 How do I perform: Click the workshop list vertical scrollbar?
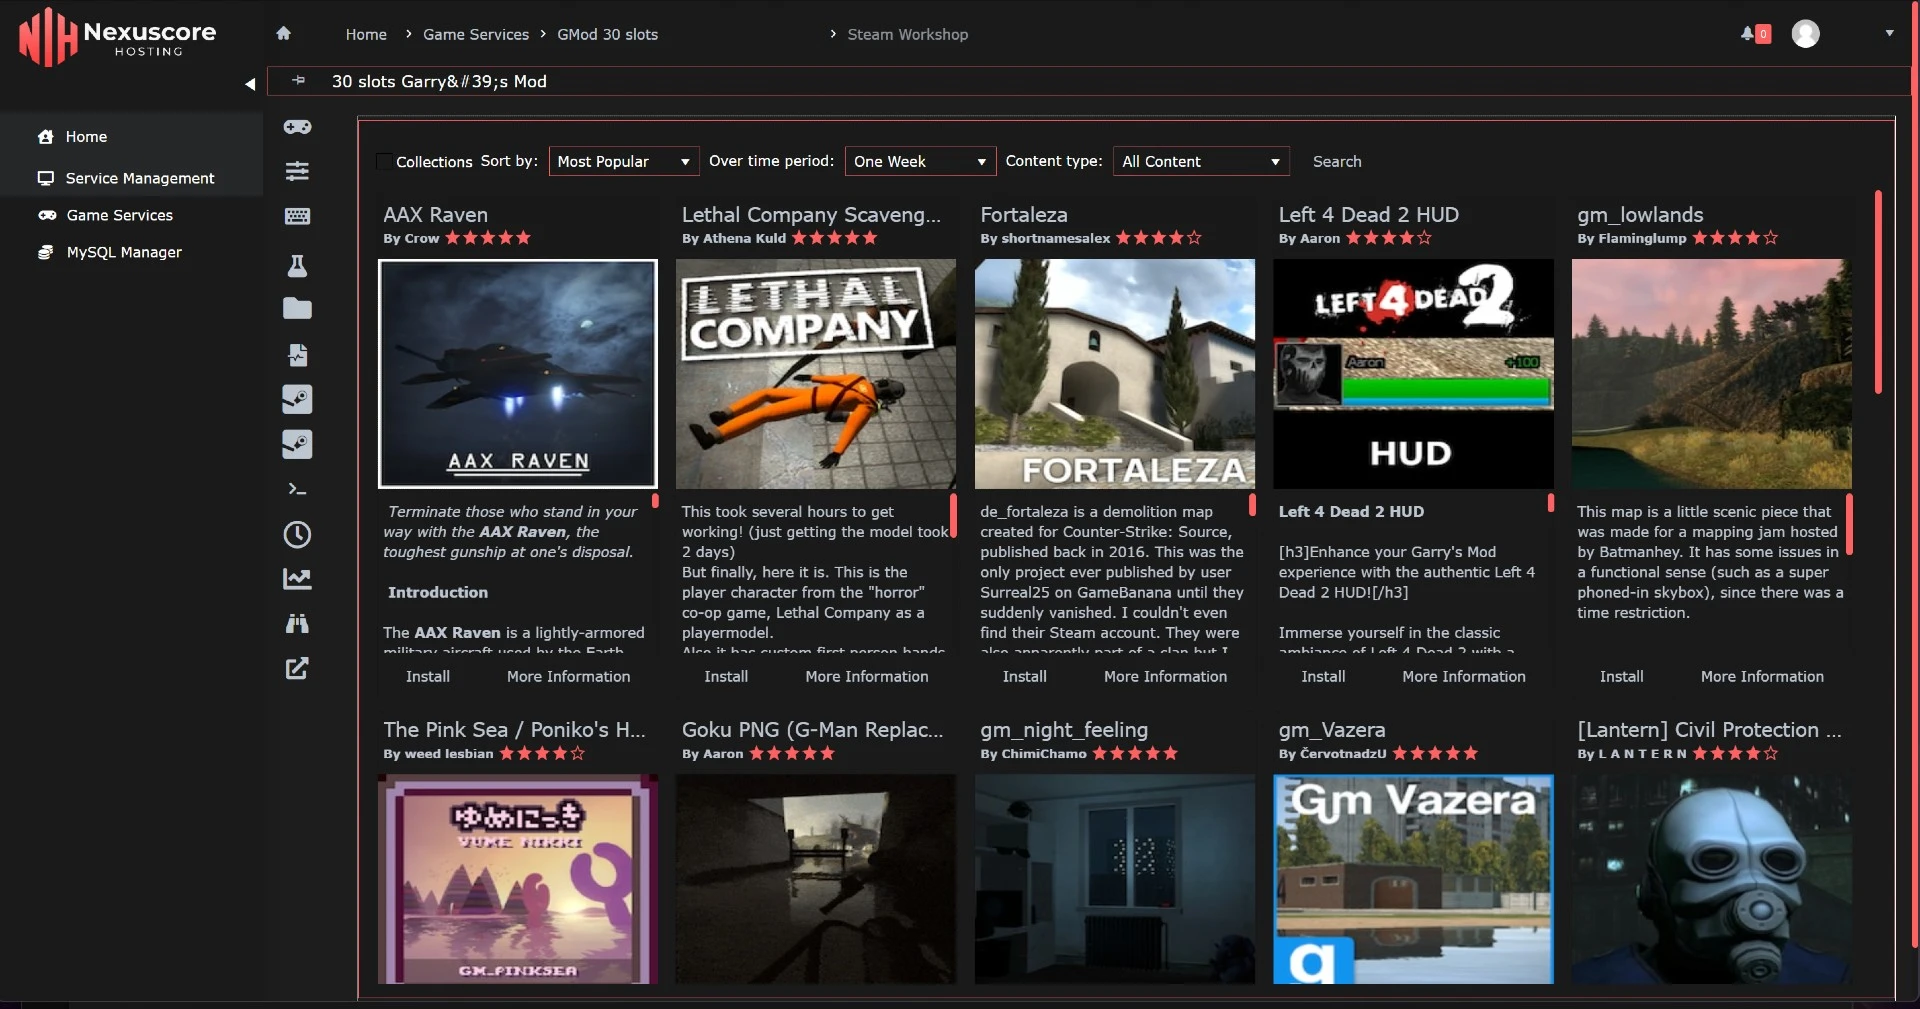pyautogui.click(x=1879, y=292)
